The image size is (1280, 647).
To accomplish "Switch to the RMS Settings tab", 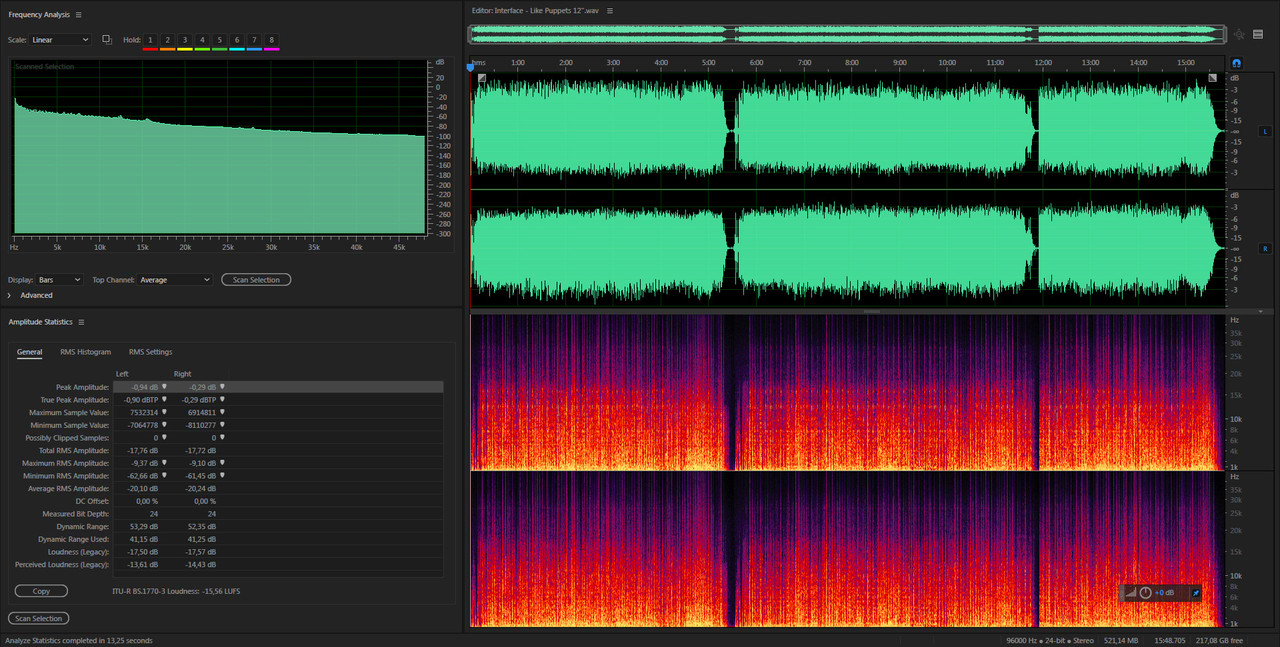I will tap(150, 352).
